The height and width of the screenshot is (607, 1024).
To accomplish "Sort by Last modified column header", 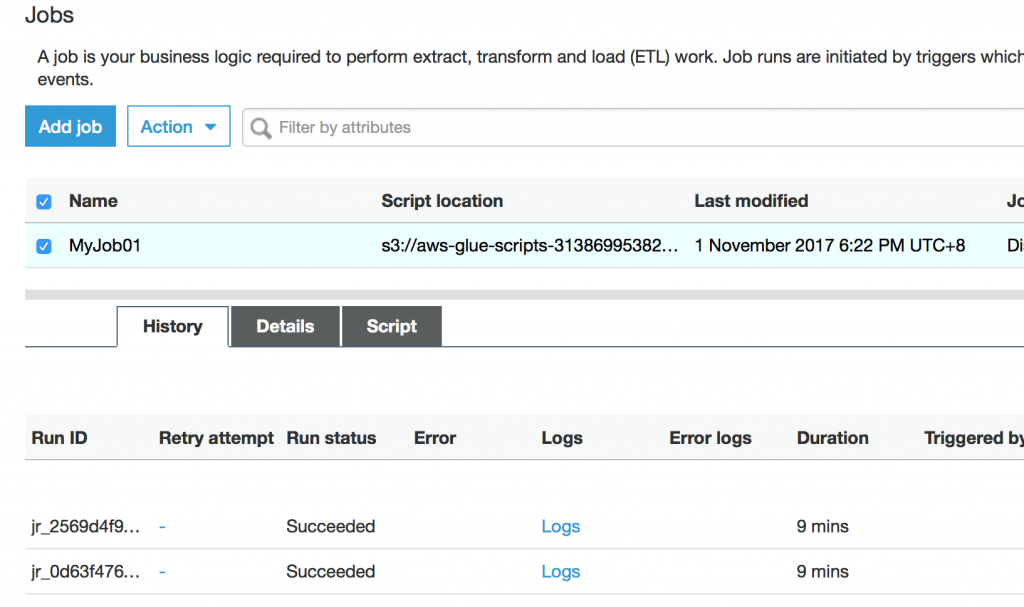I will (751, 201).
